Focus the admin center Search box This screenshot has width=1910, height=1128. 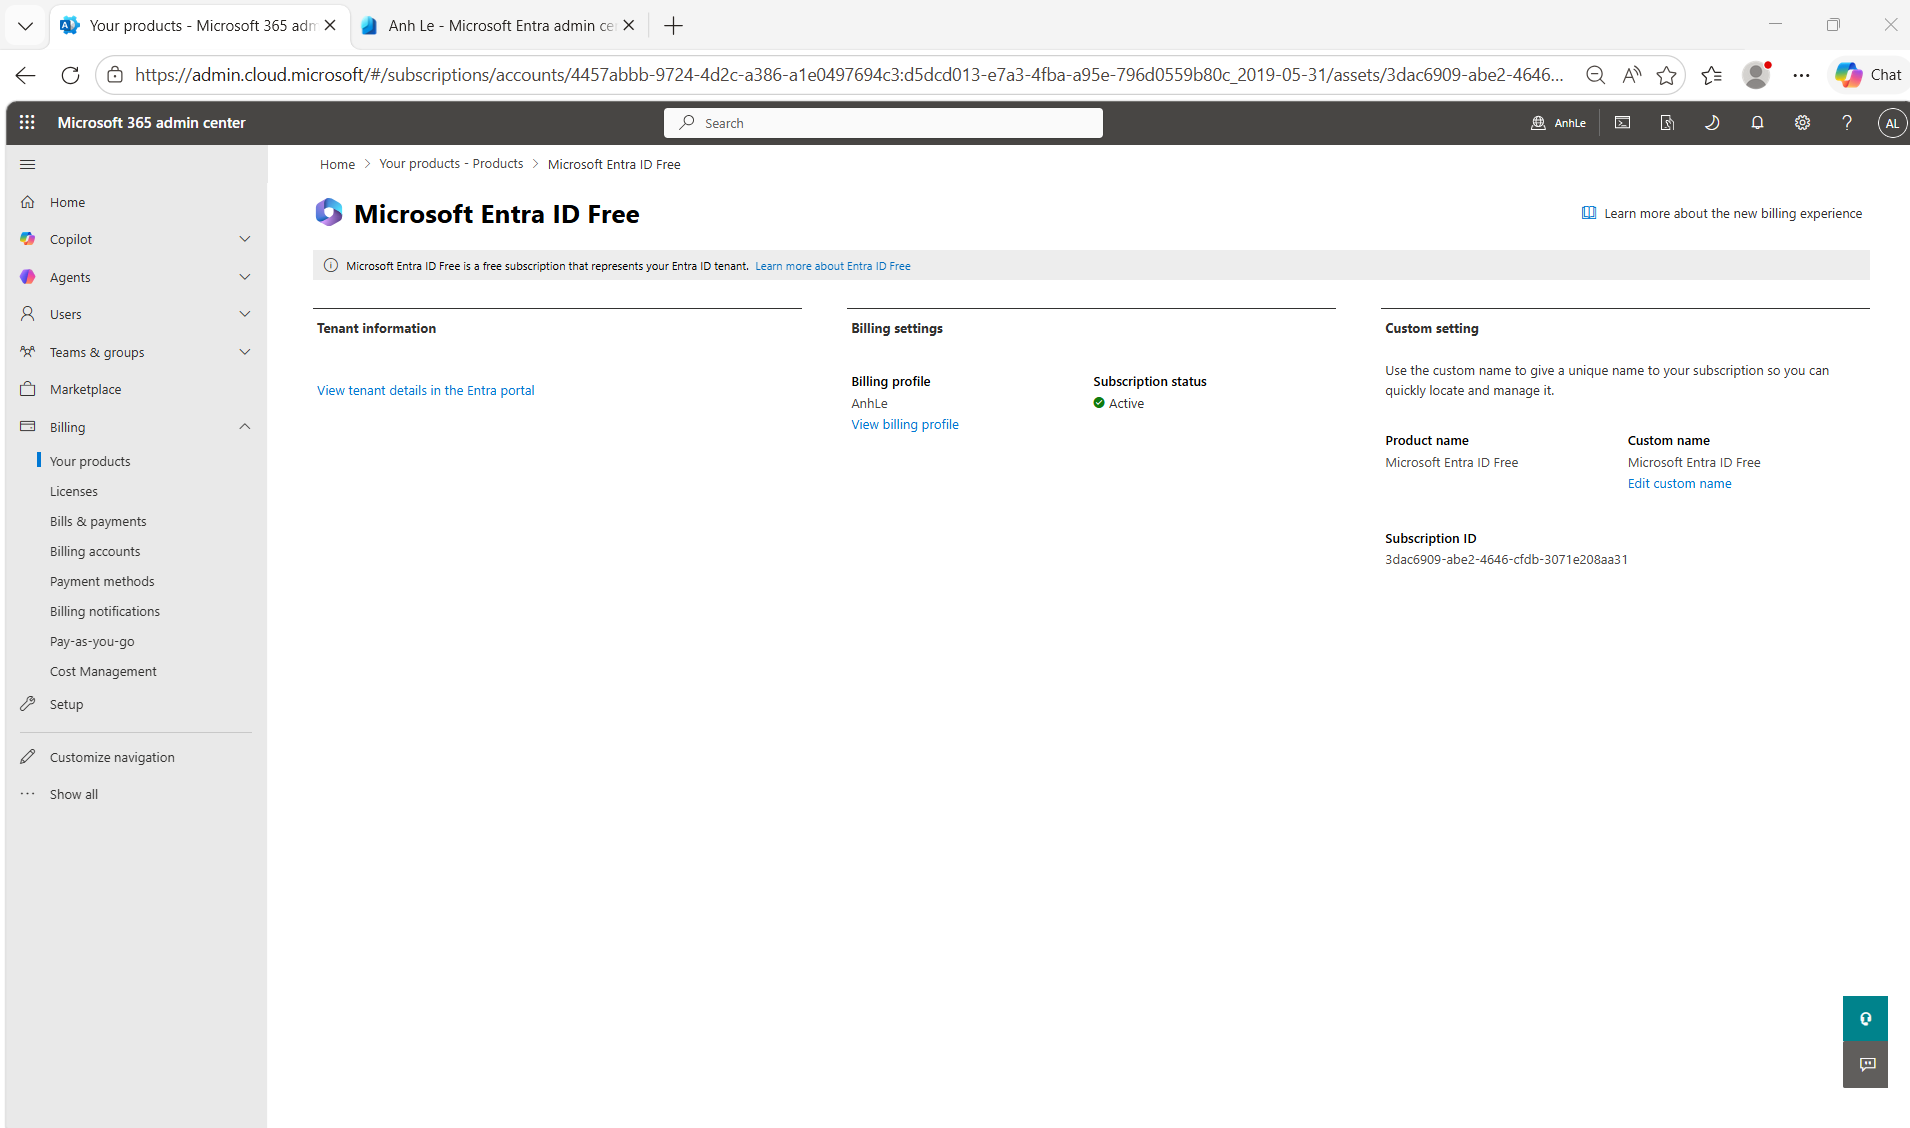click(883, 123)
